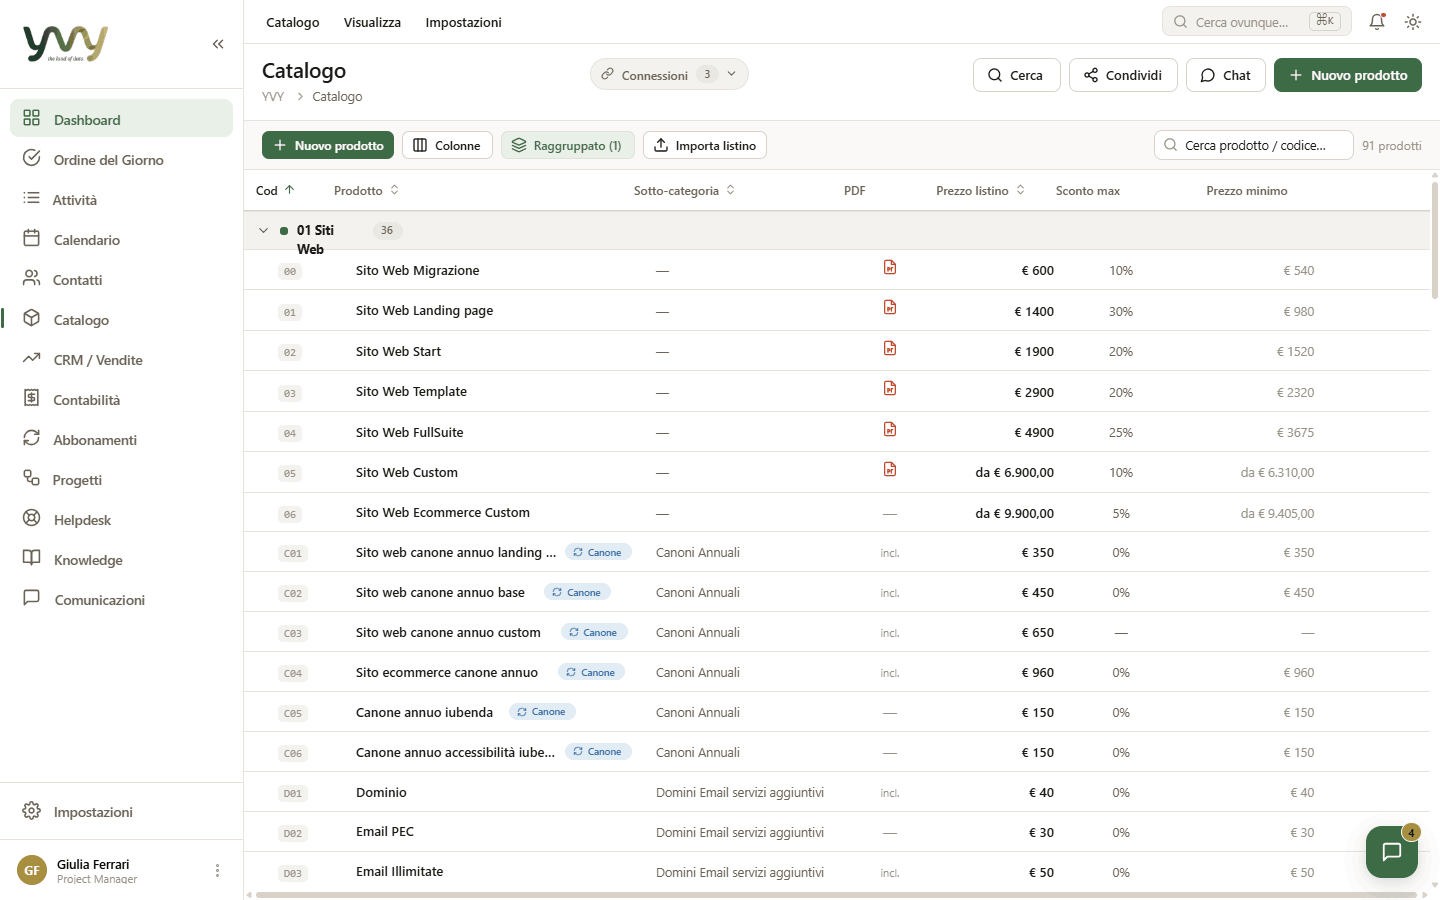Open PDF icon for Sito Web Migrazione

point(890,267)
